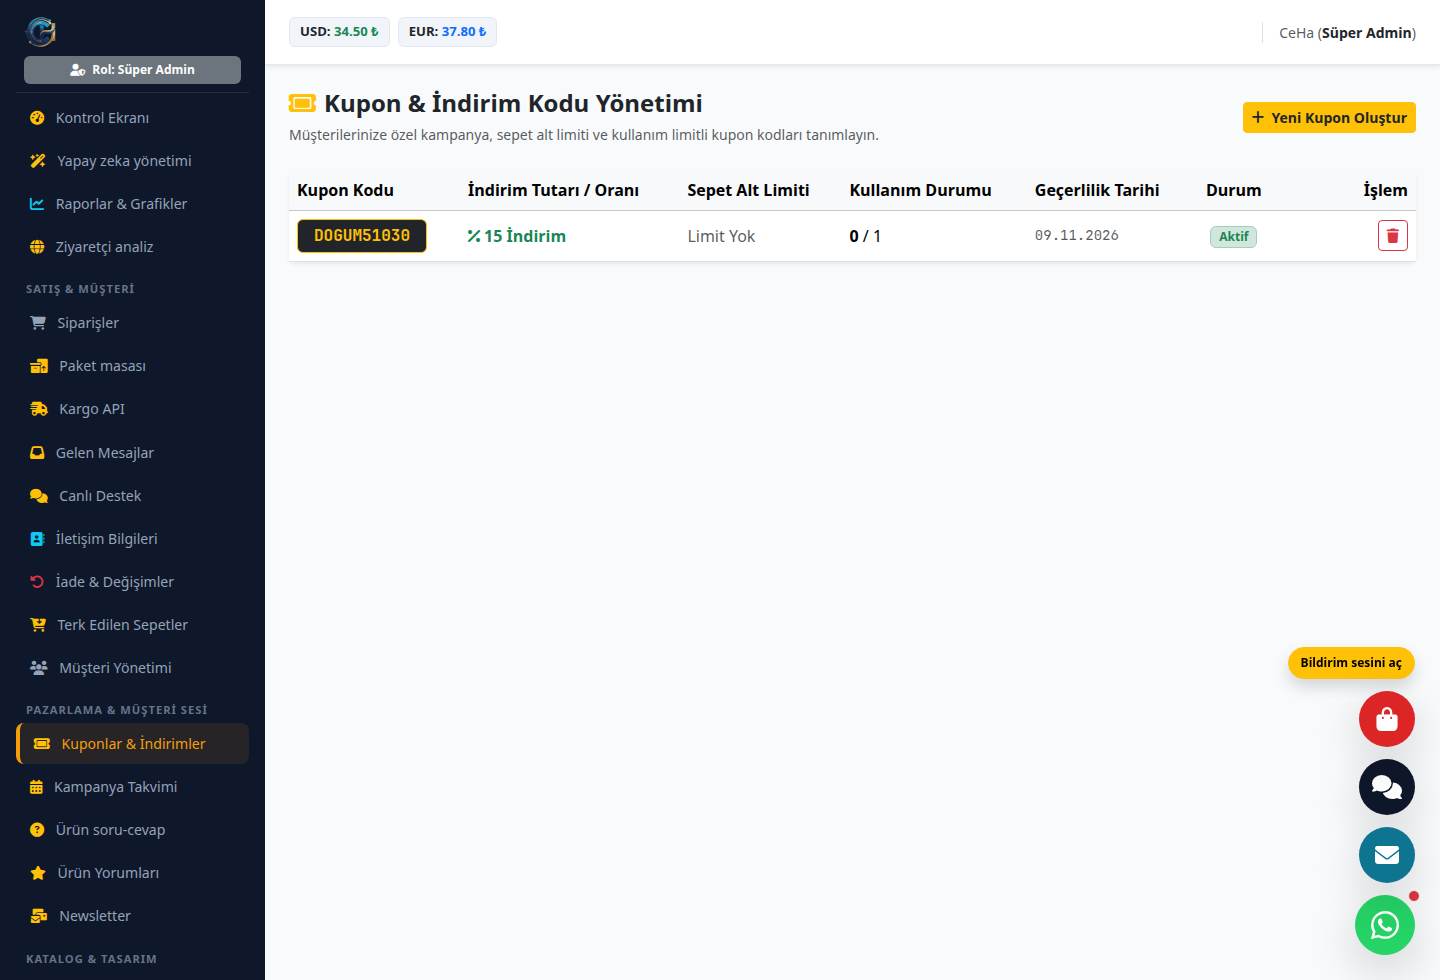Screen dimensions: 1440x980
Task: Open Canlı Destek
Action: pyautogui.click(x=132, y=496)
